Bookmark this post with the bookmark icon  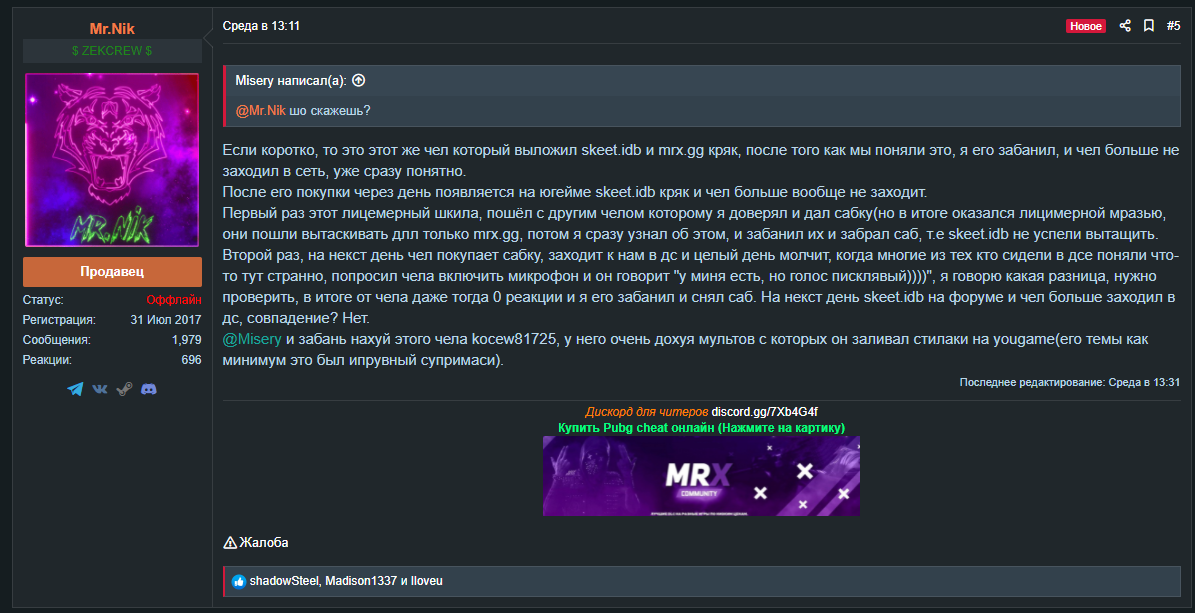(1149, 26)
